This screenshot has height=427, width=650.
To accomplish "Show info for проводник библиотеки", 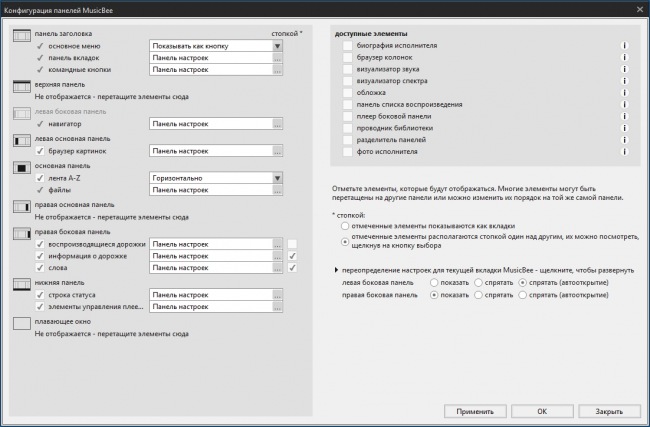I will pos(624,128).
